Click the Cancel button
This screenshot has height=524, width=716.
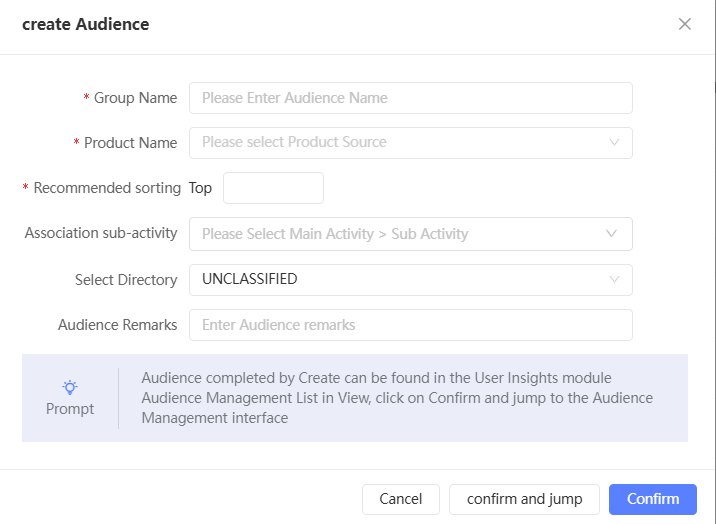[x=400, y=499]
